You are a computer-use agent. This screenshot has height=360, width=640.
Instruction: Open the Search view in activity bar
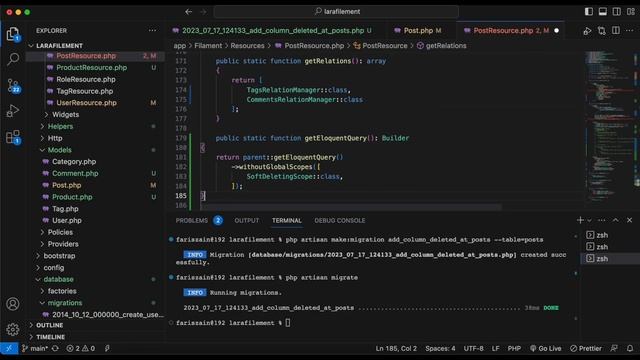pos(13,60)
